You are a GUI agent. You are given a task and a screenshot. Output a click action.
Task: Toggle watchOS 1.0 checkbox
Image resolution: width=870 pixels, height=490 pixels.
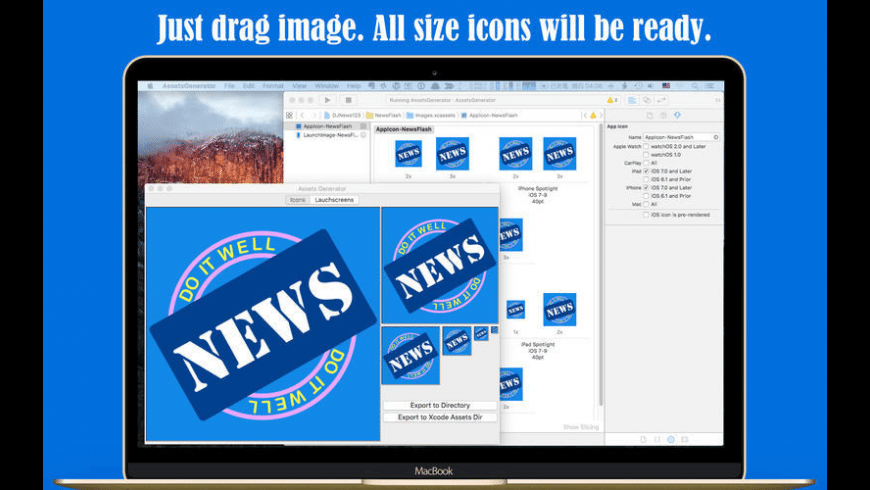pos(646,155)
